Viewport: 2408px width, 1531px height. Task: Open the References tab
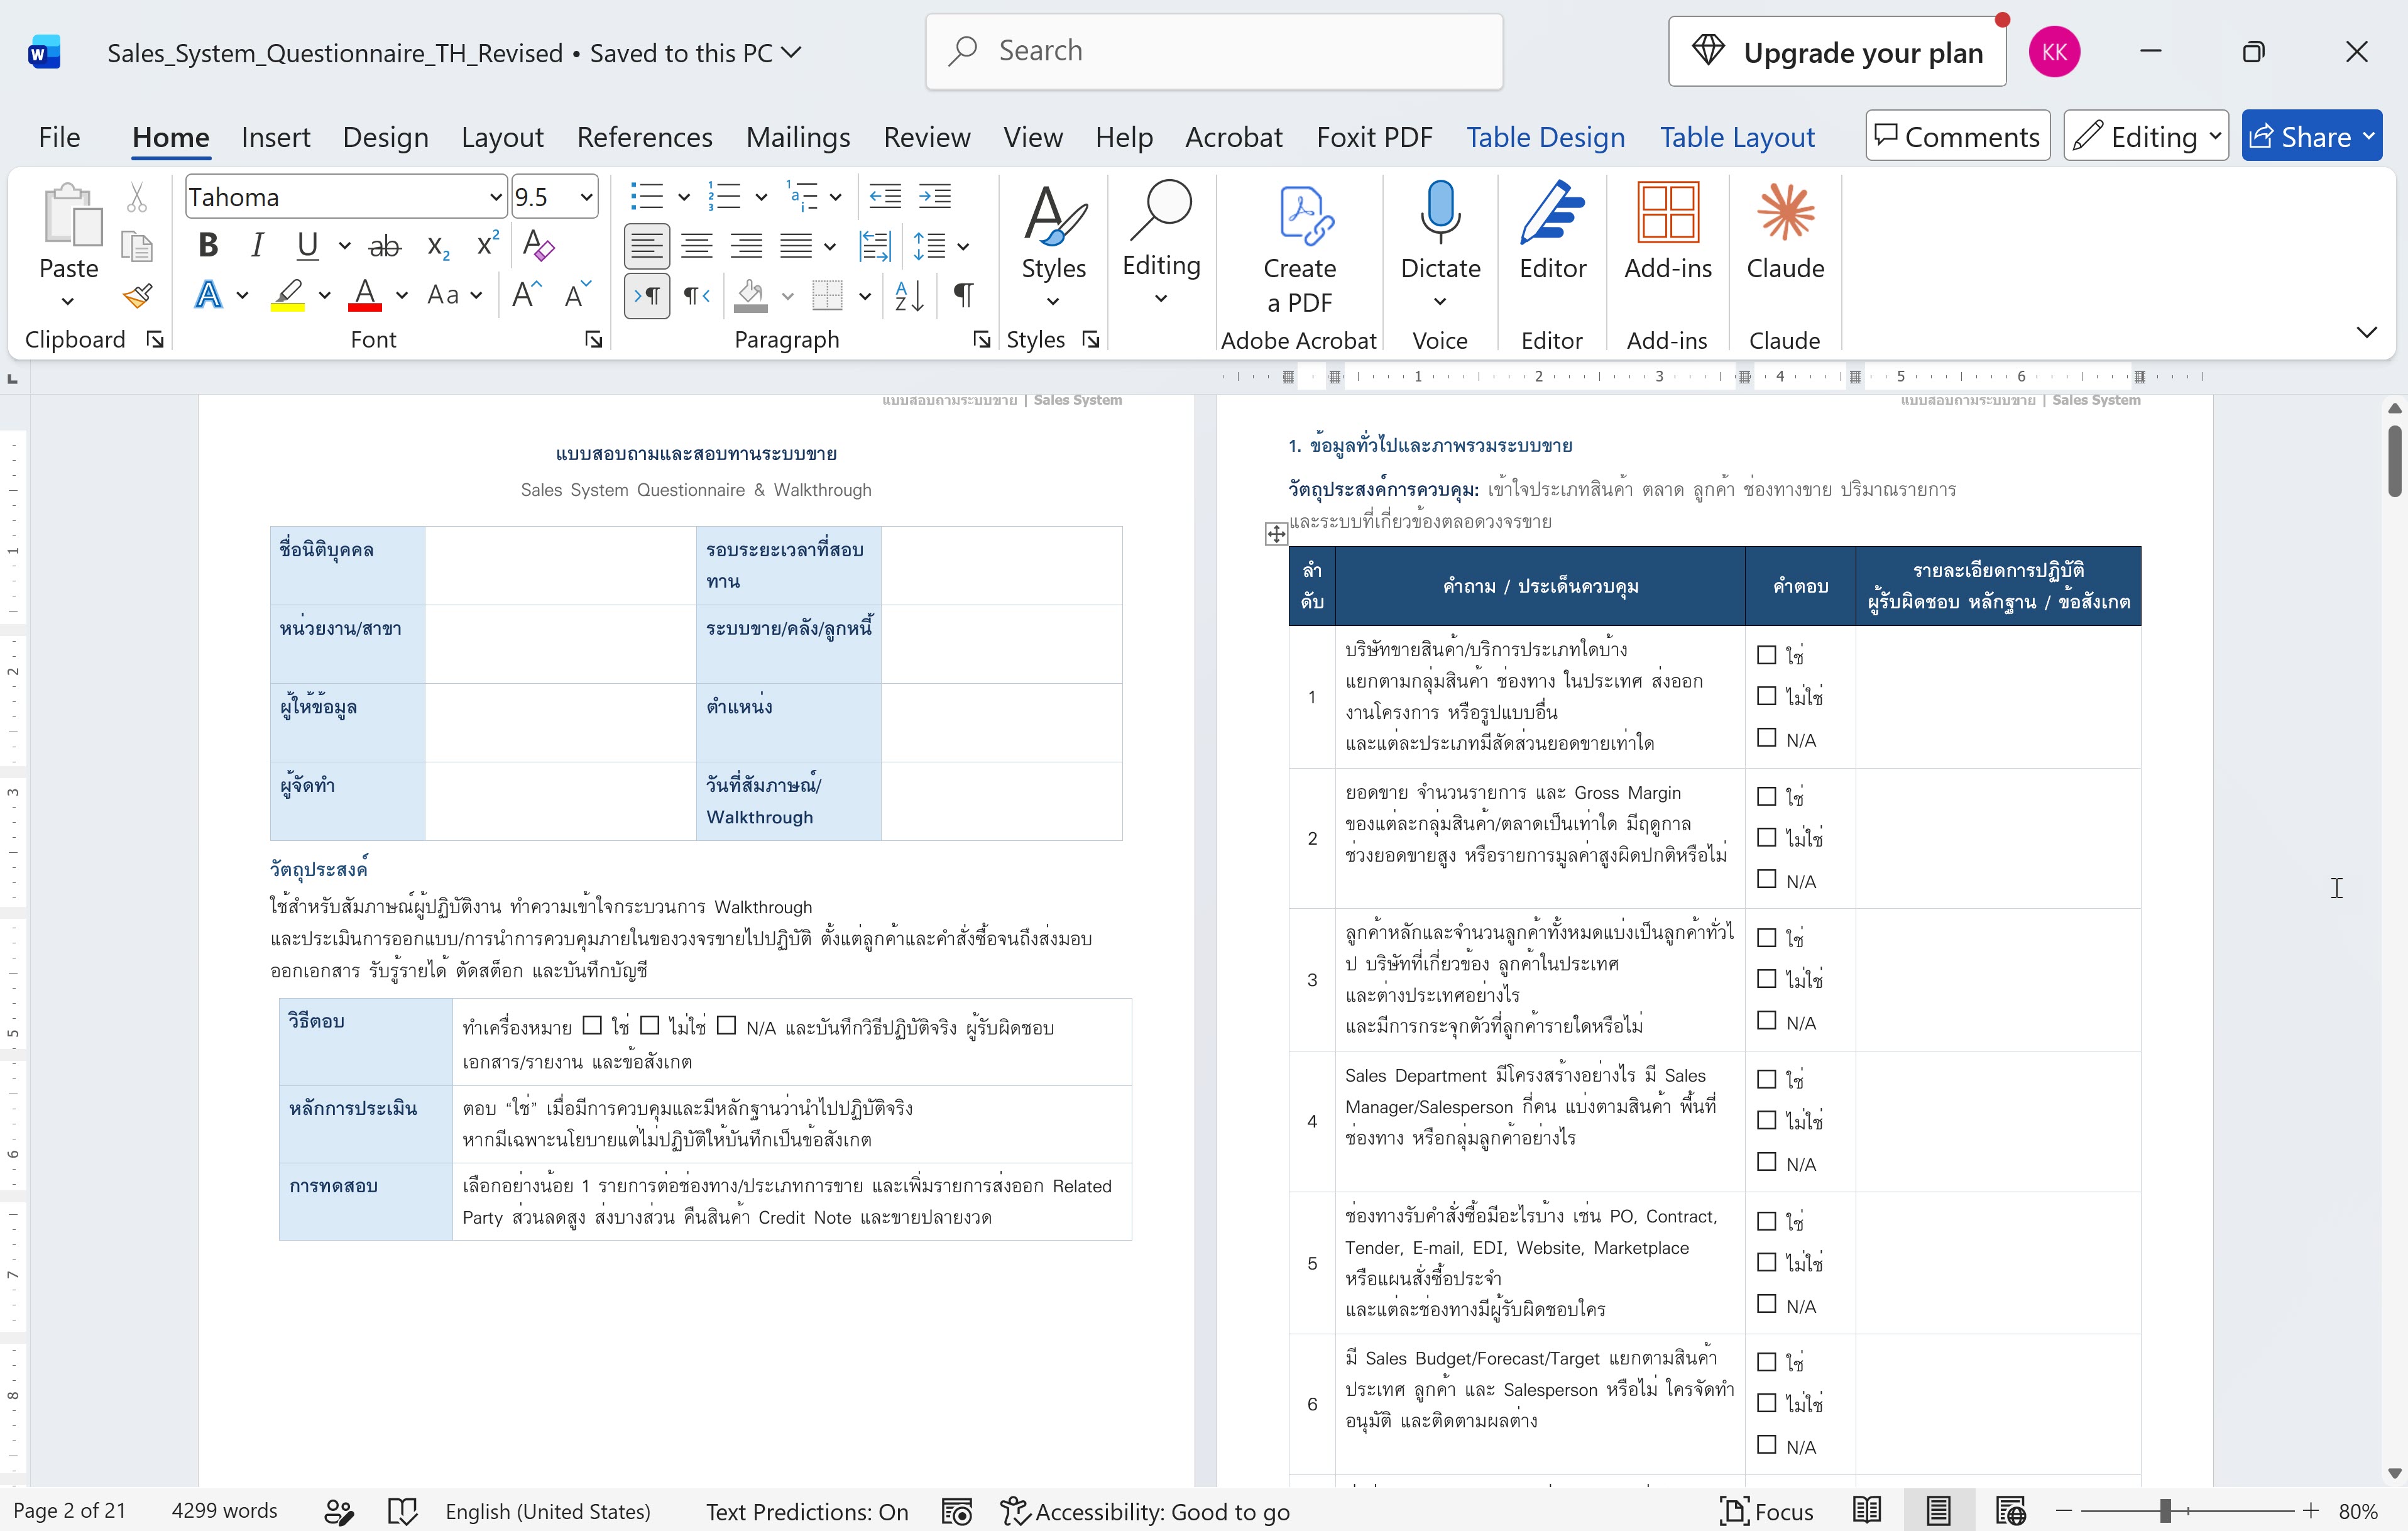pos(644,137)
